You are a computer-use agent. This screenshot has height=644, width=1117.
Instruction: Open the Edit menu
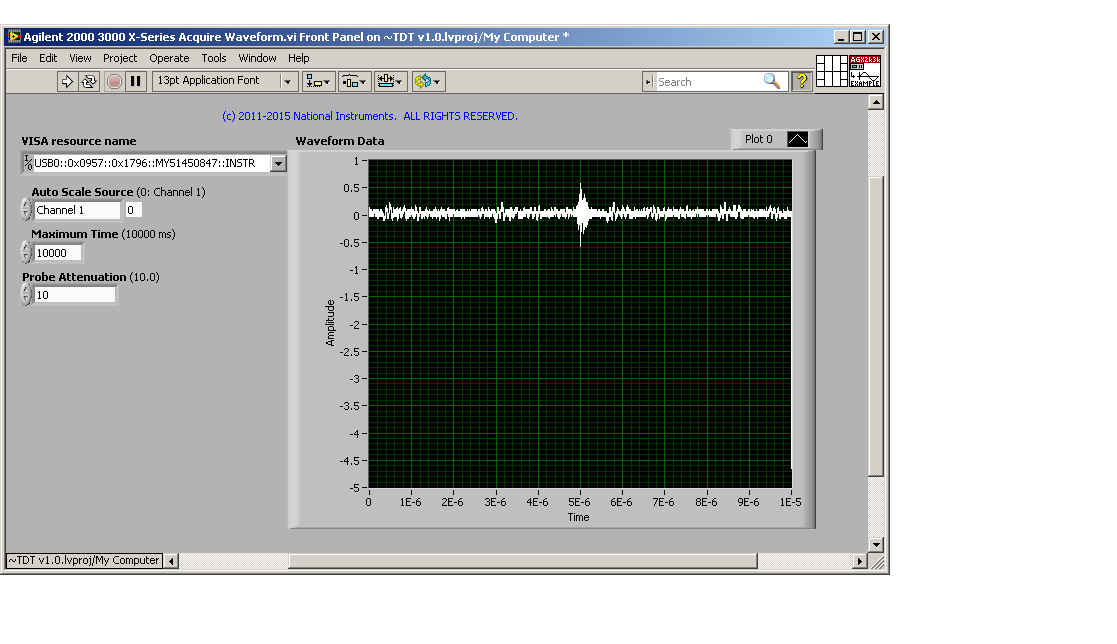point(48,58)
